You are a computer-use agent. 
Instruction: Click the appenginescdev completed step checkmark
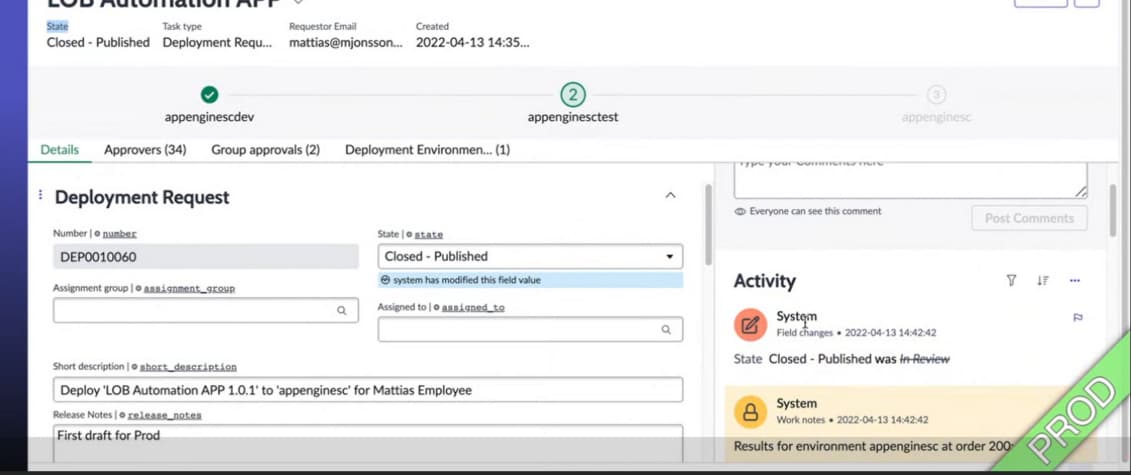209,94
